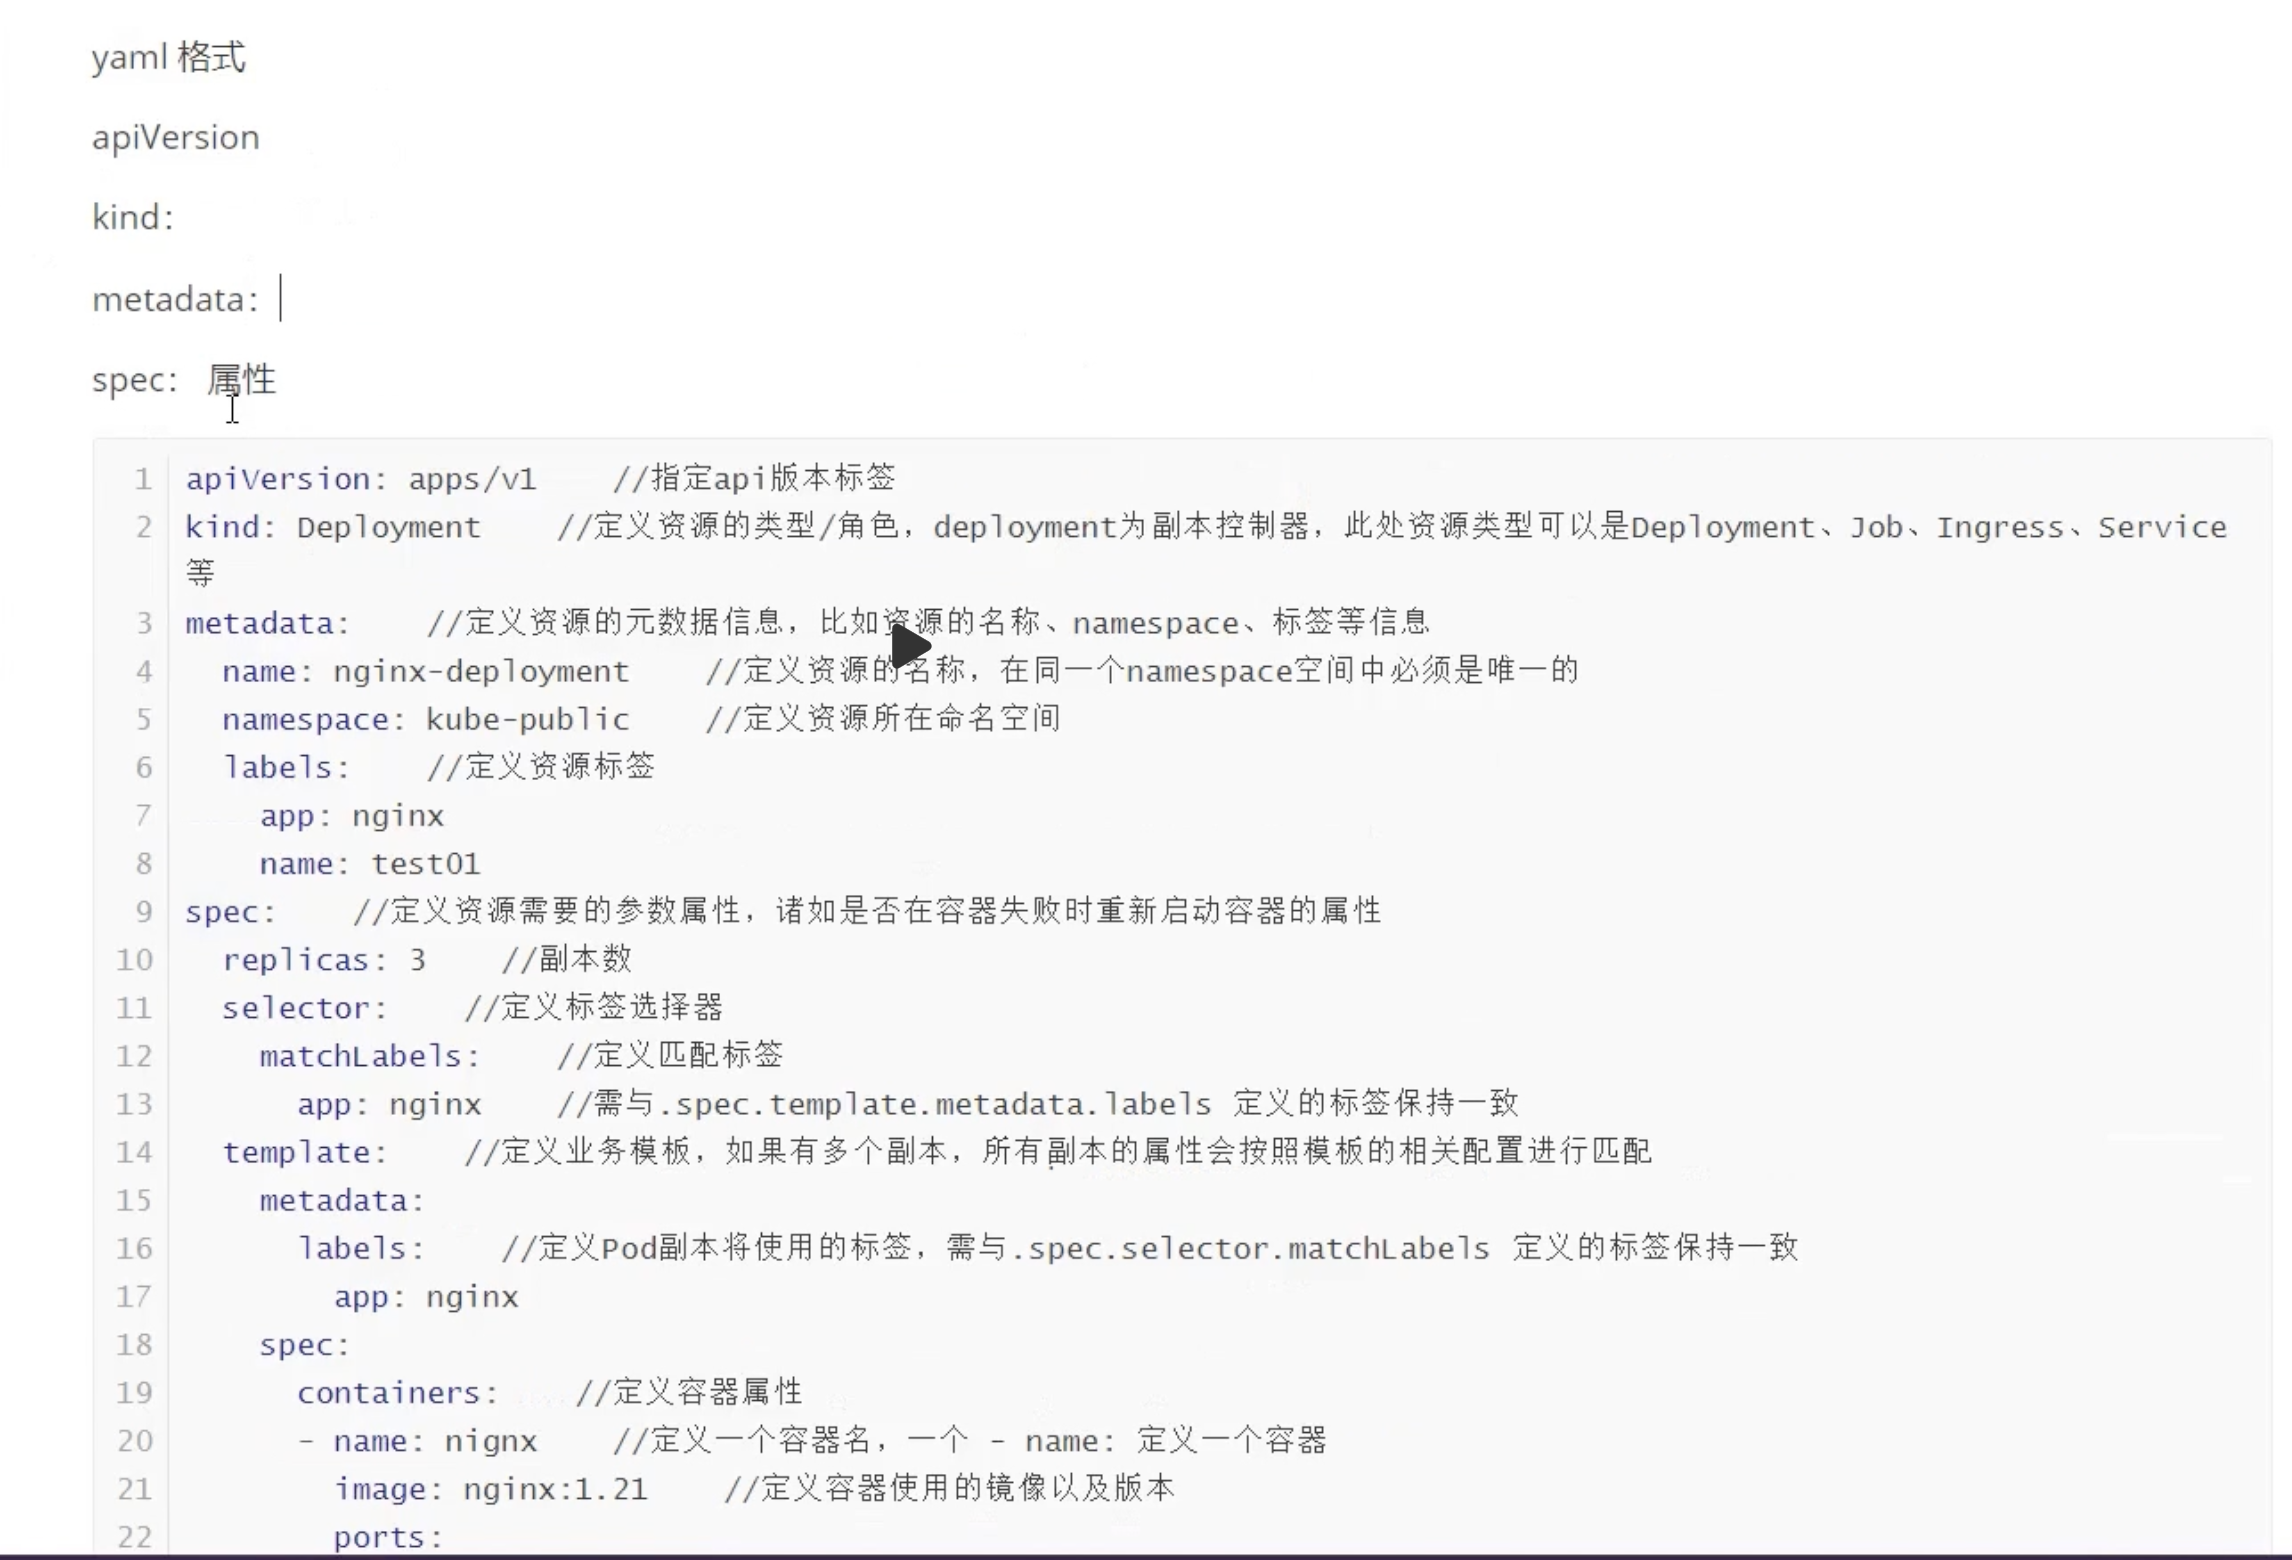Click 'template:' key on line 14
This screenshot has height=1560, width=2292.
(x=305, y=1152)
